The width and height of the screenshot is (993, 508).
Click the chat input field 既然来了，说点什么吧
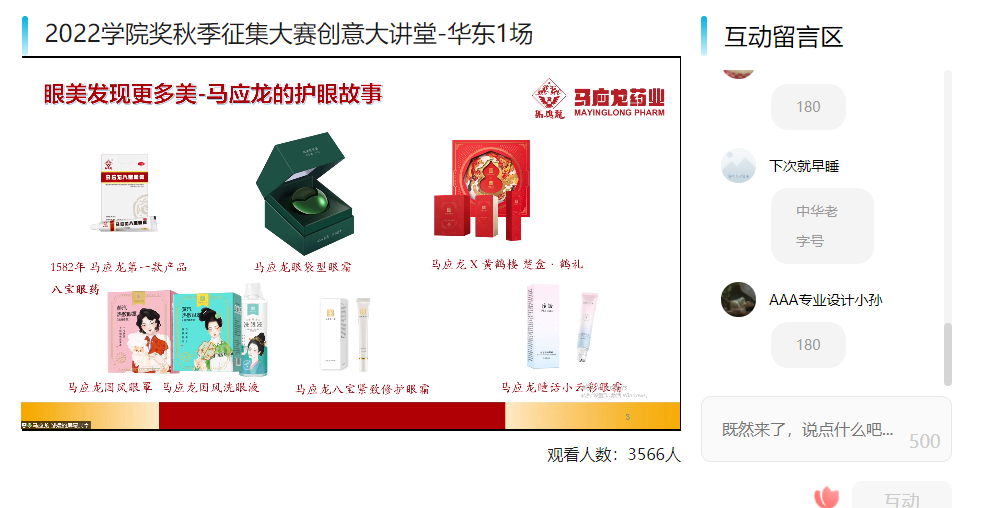click(826, 429)
